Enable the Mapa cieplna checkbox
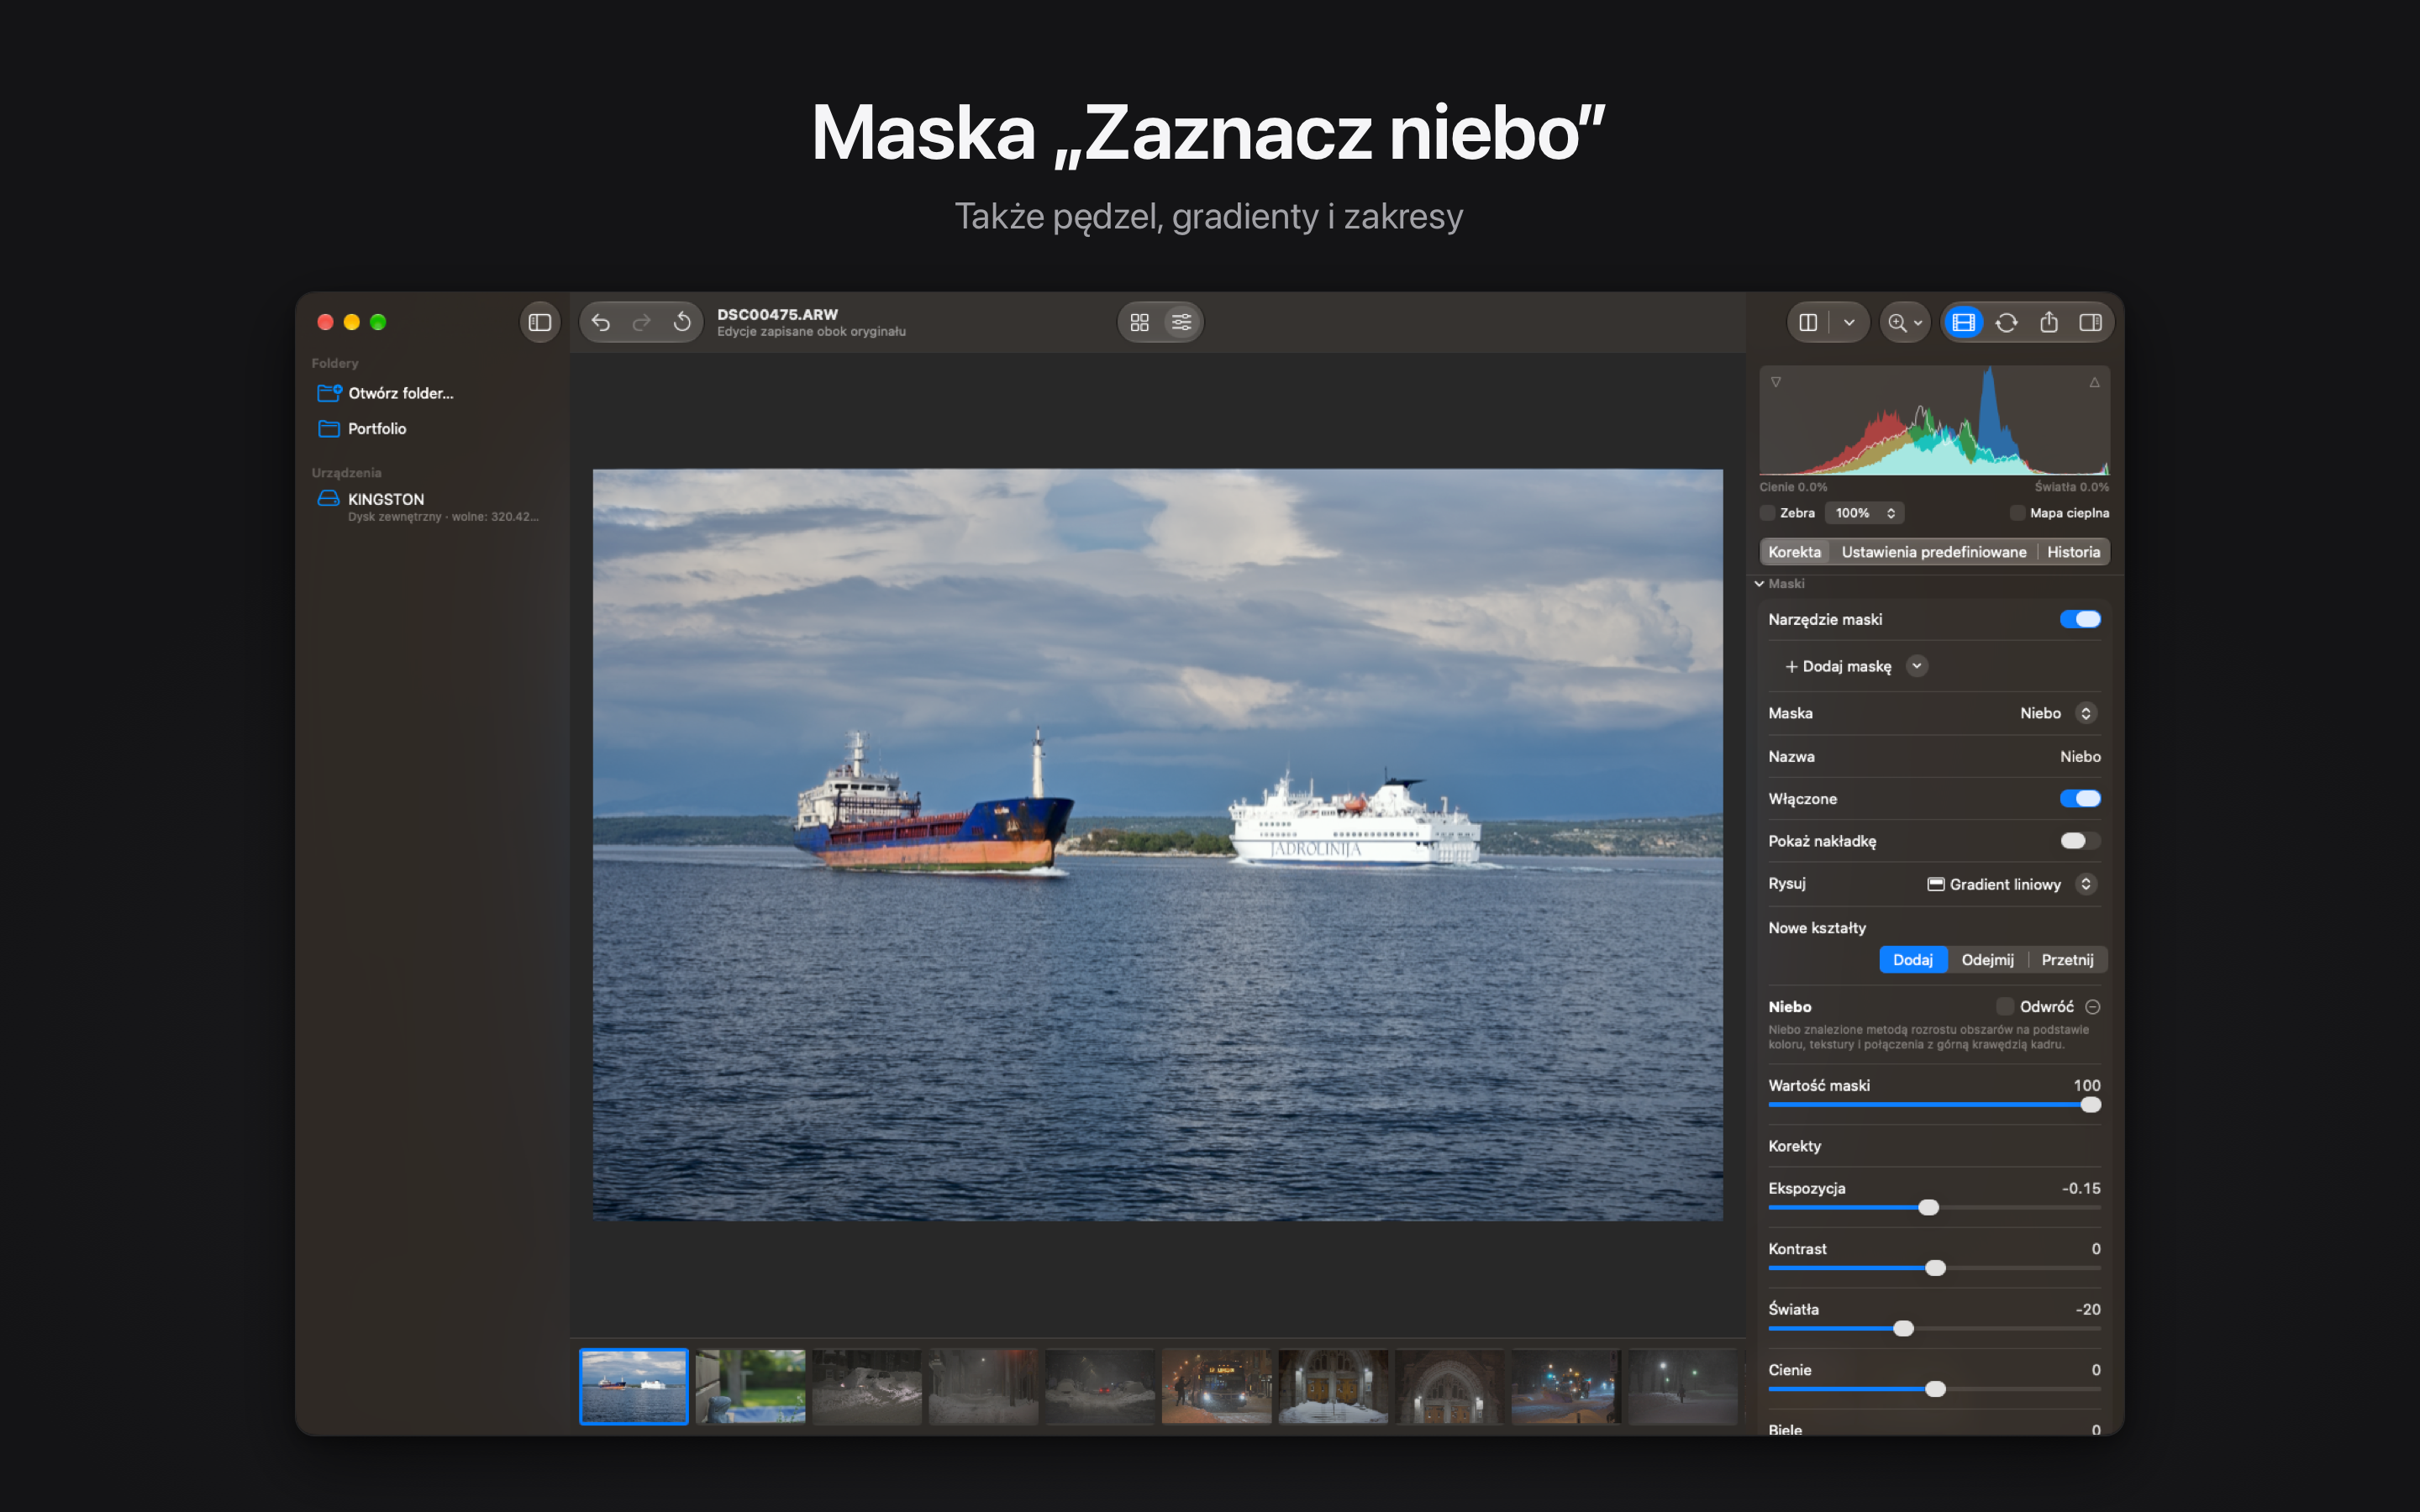2420x1512 pixels. click(x=2017, y=513)
